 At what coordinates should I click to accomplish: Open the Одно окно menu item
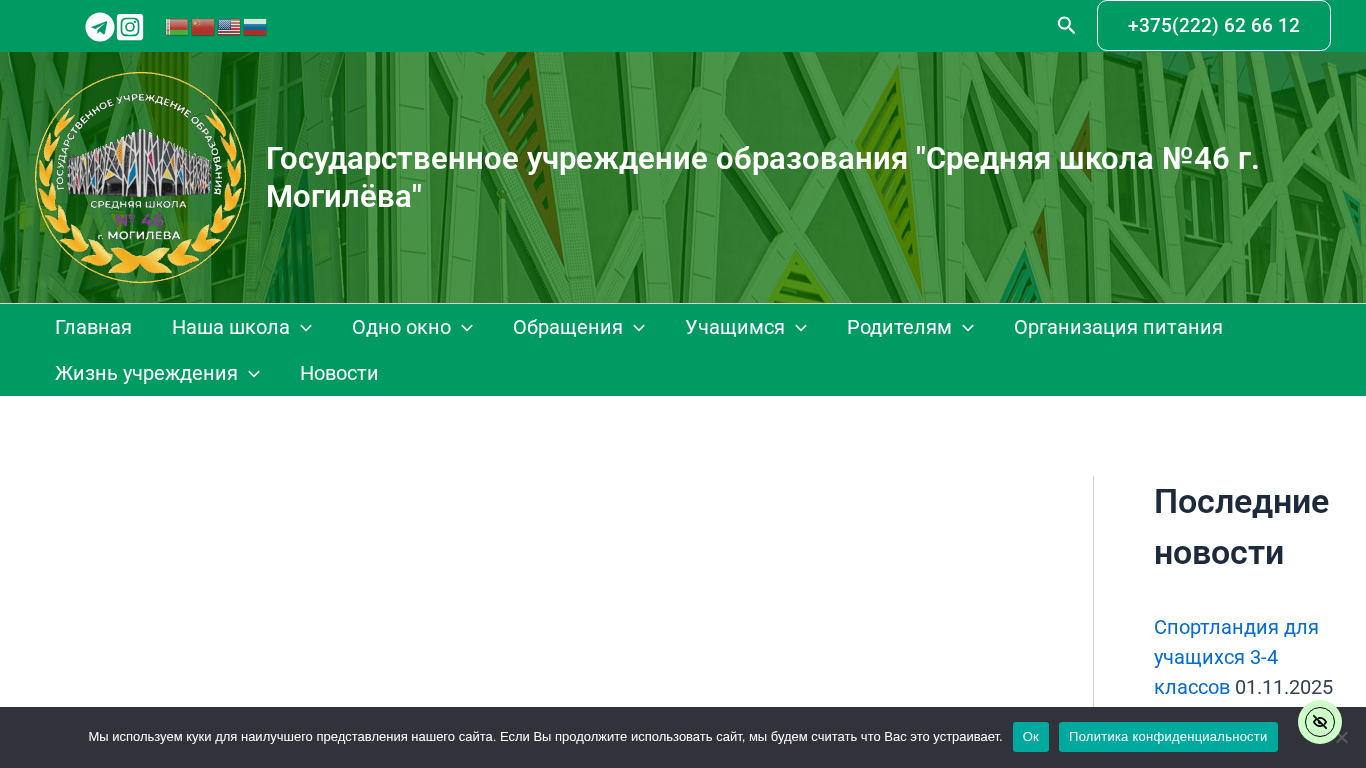[x=401, y=327]
